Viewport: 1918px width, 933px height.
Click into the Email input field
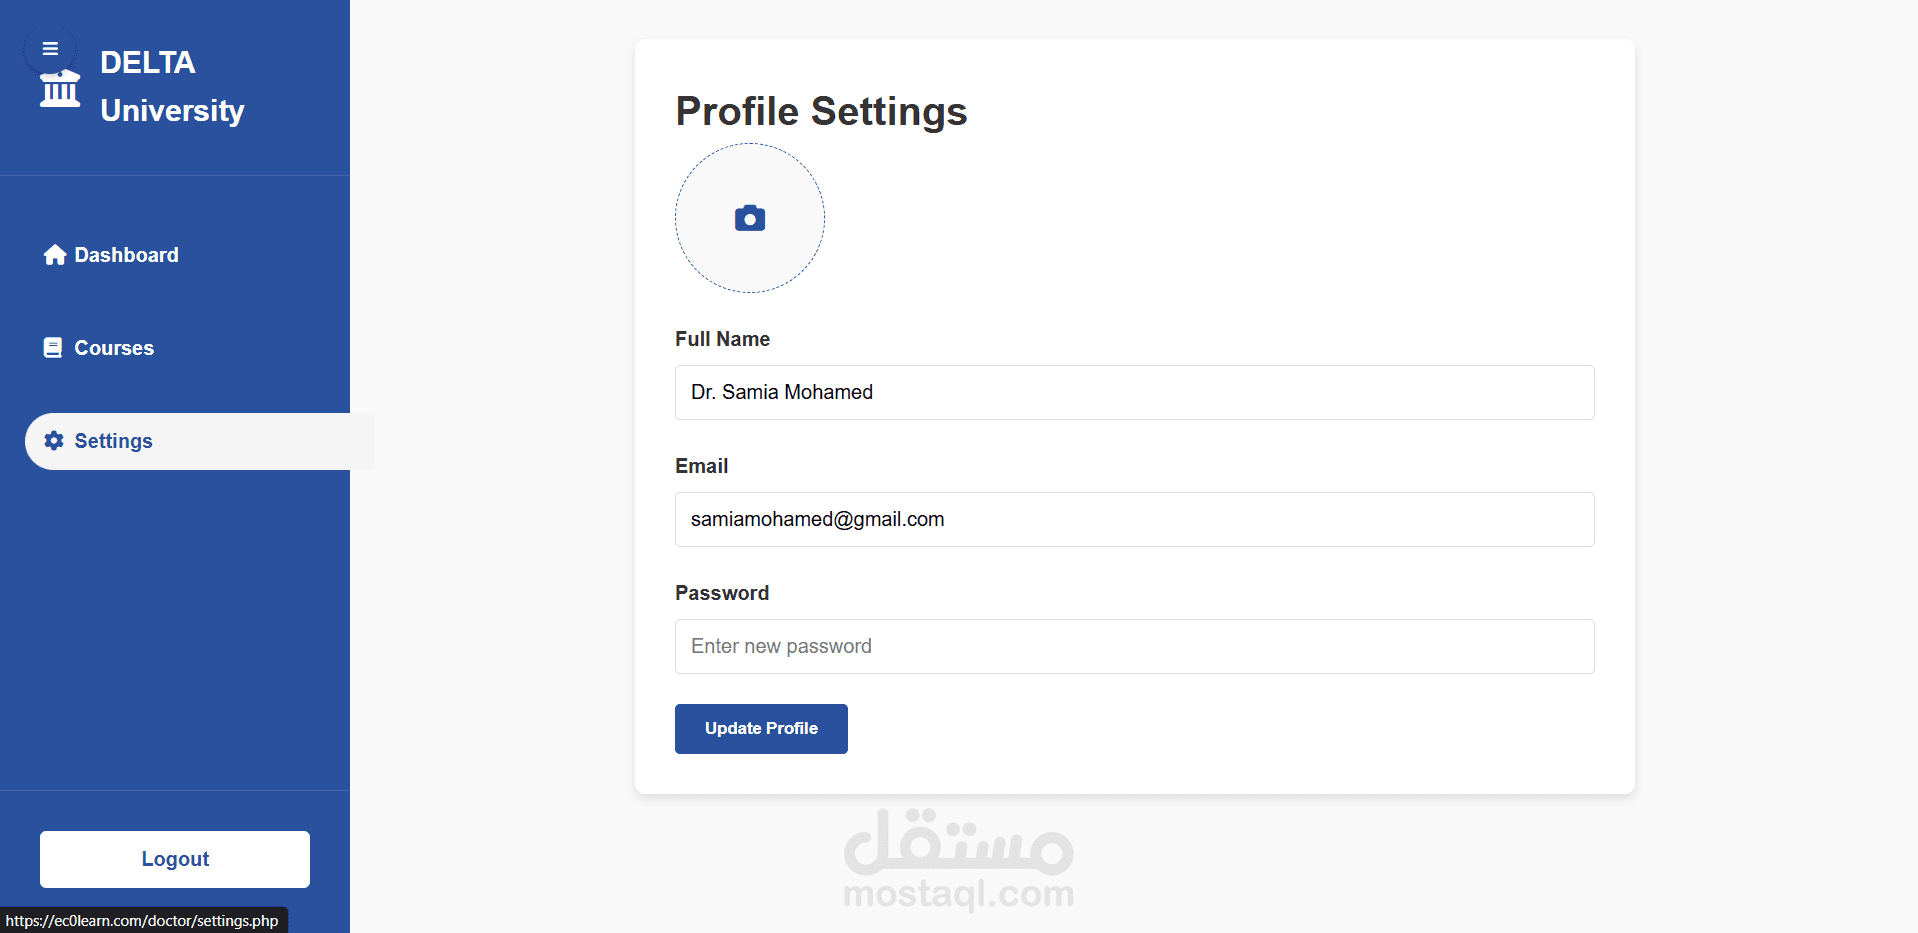click(1134, 519)
